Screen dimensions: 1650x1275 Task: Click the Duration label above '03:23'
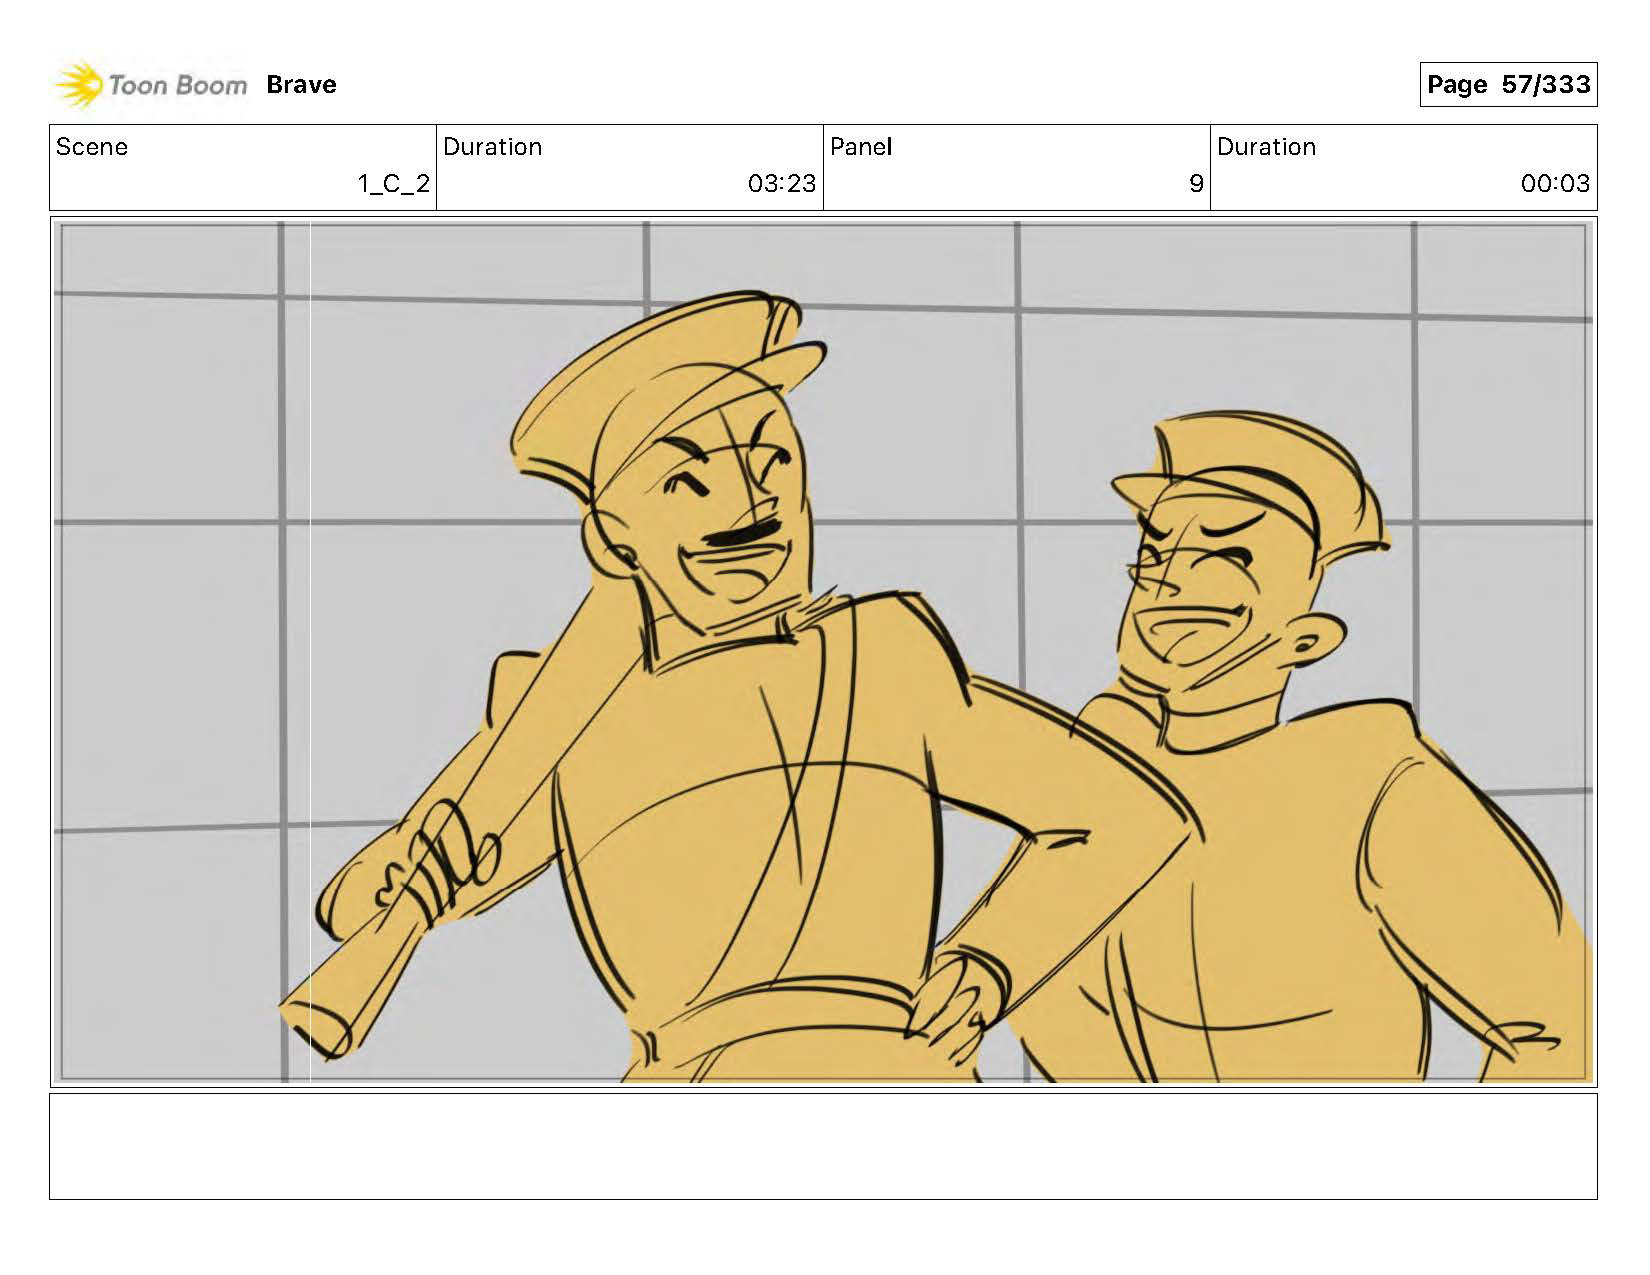[493, 147]
